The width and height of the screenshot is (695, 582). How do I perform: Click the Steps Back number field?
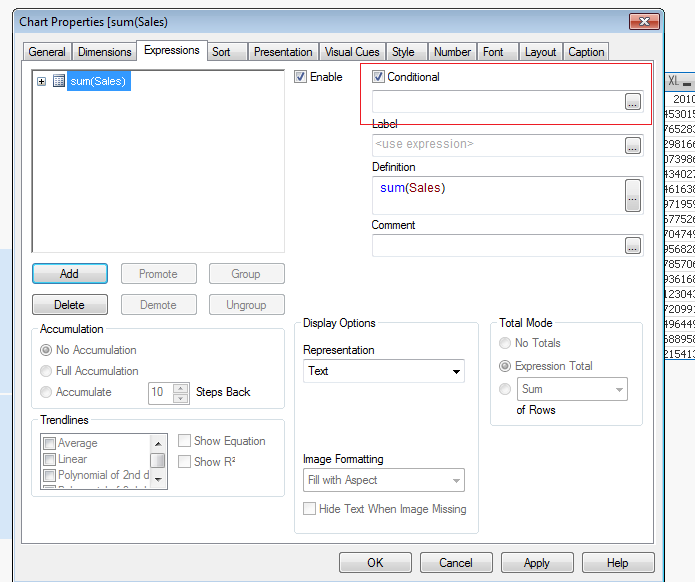pos(160,393)
